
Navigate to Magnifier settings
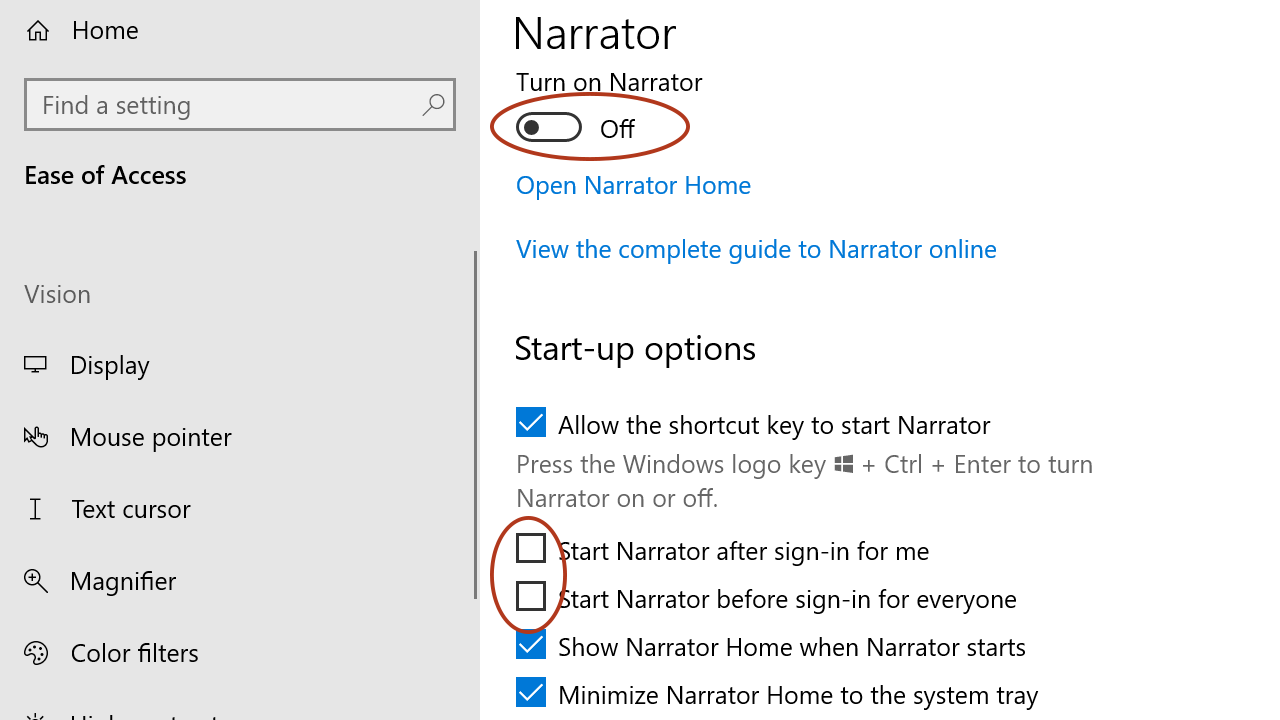tap(123, 581)
